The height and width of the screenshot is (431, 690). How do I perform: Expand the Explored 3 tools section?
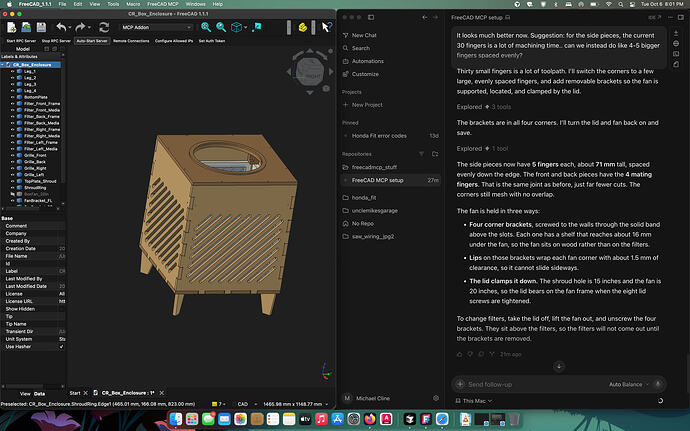tap(484, 107)
